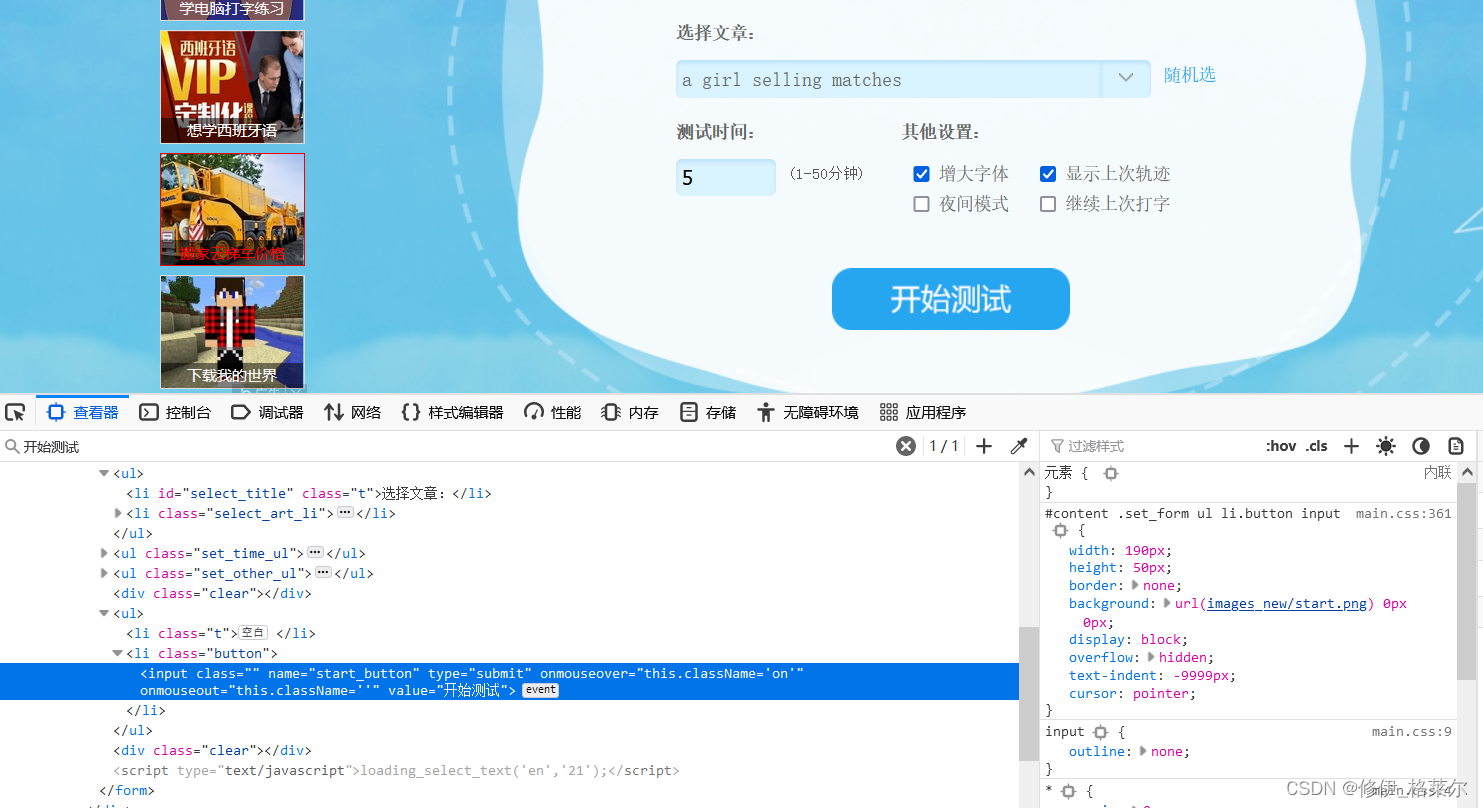Click selector highlighter icon next to input rule

point(1101,732)
